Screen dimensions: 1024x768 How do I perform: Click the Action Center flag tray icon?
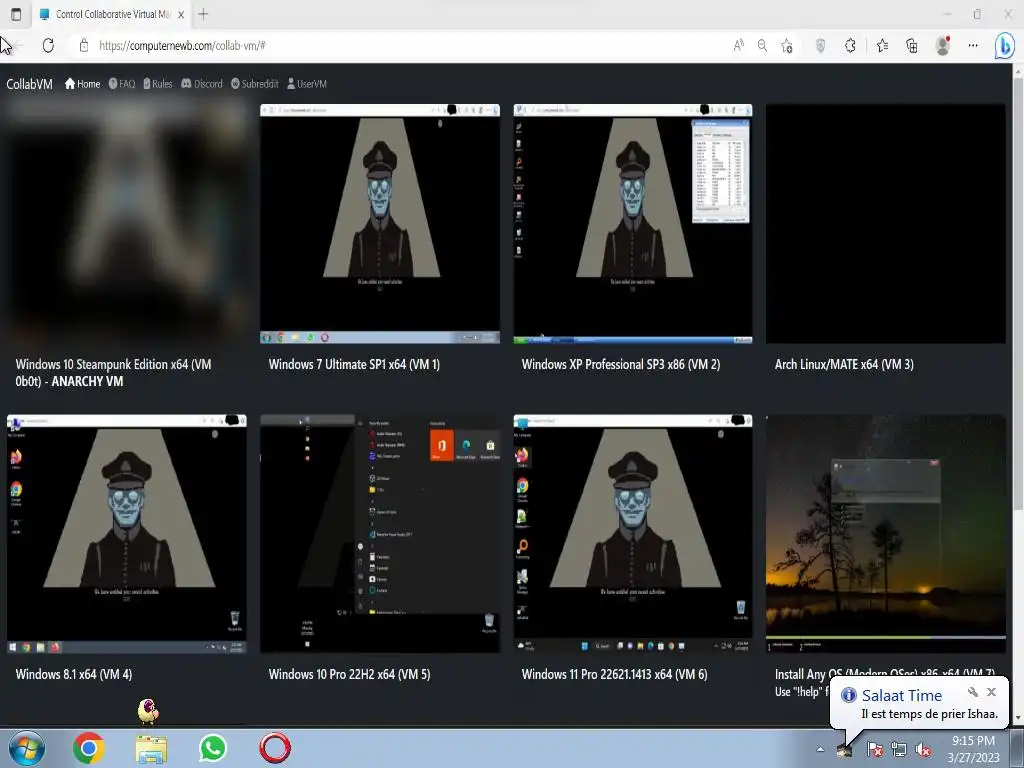tap(874, 750)
